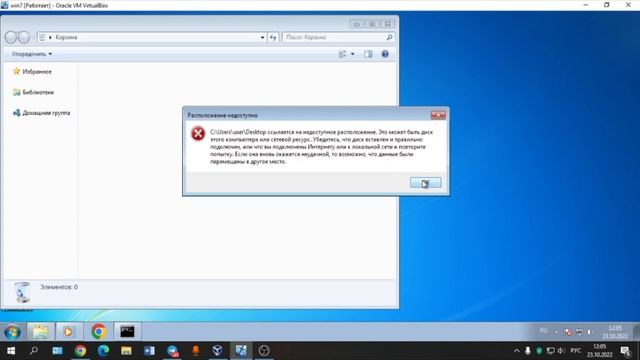The height and width of the screenshot is (360, 640).
Task: Click the orange app icon on the host taskbar
Action: click(x=196, y=351)
